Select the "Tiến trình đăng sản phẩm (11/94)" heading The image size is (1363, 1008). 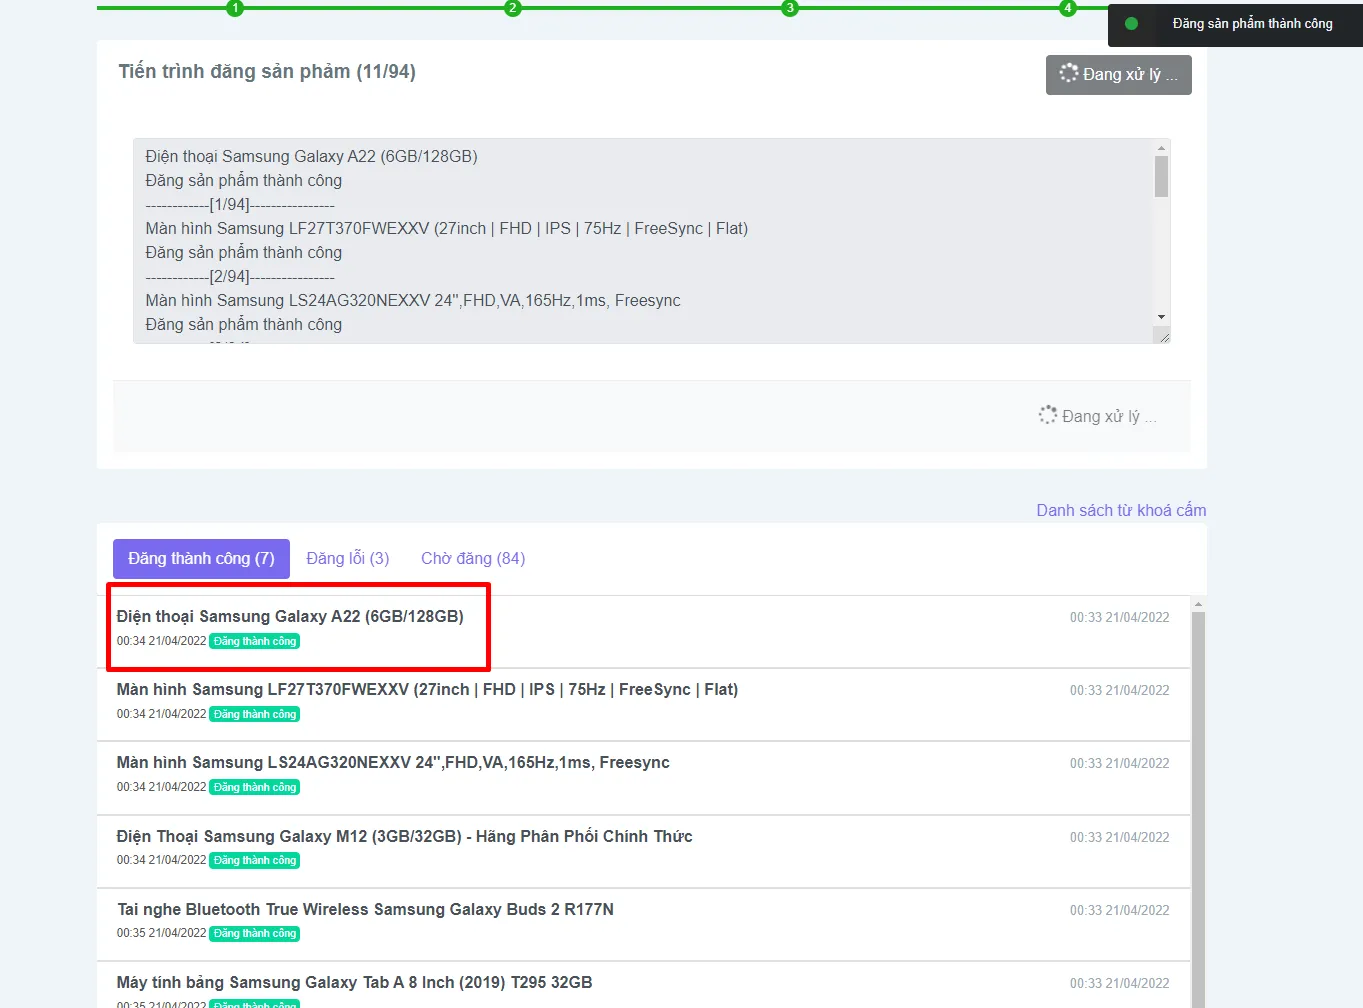[267, 72]
